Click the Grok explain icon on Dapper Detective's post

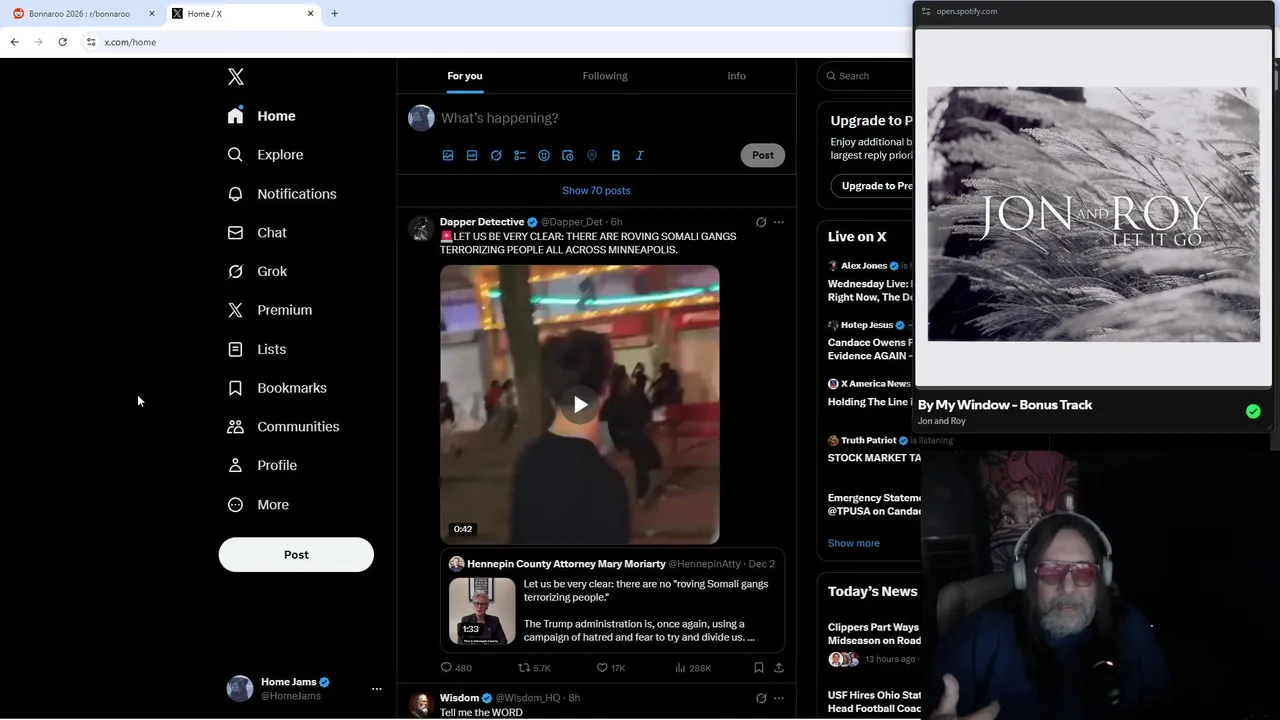pos(761,222)
